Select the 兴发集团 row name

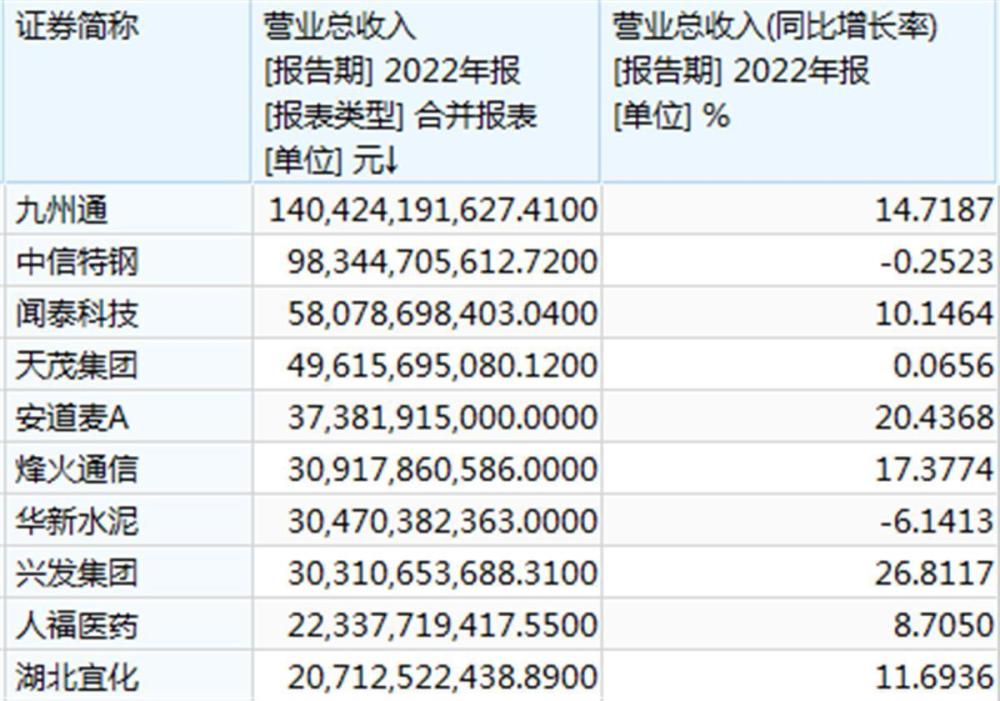point(77,573)
